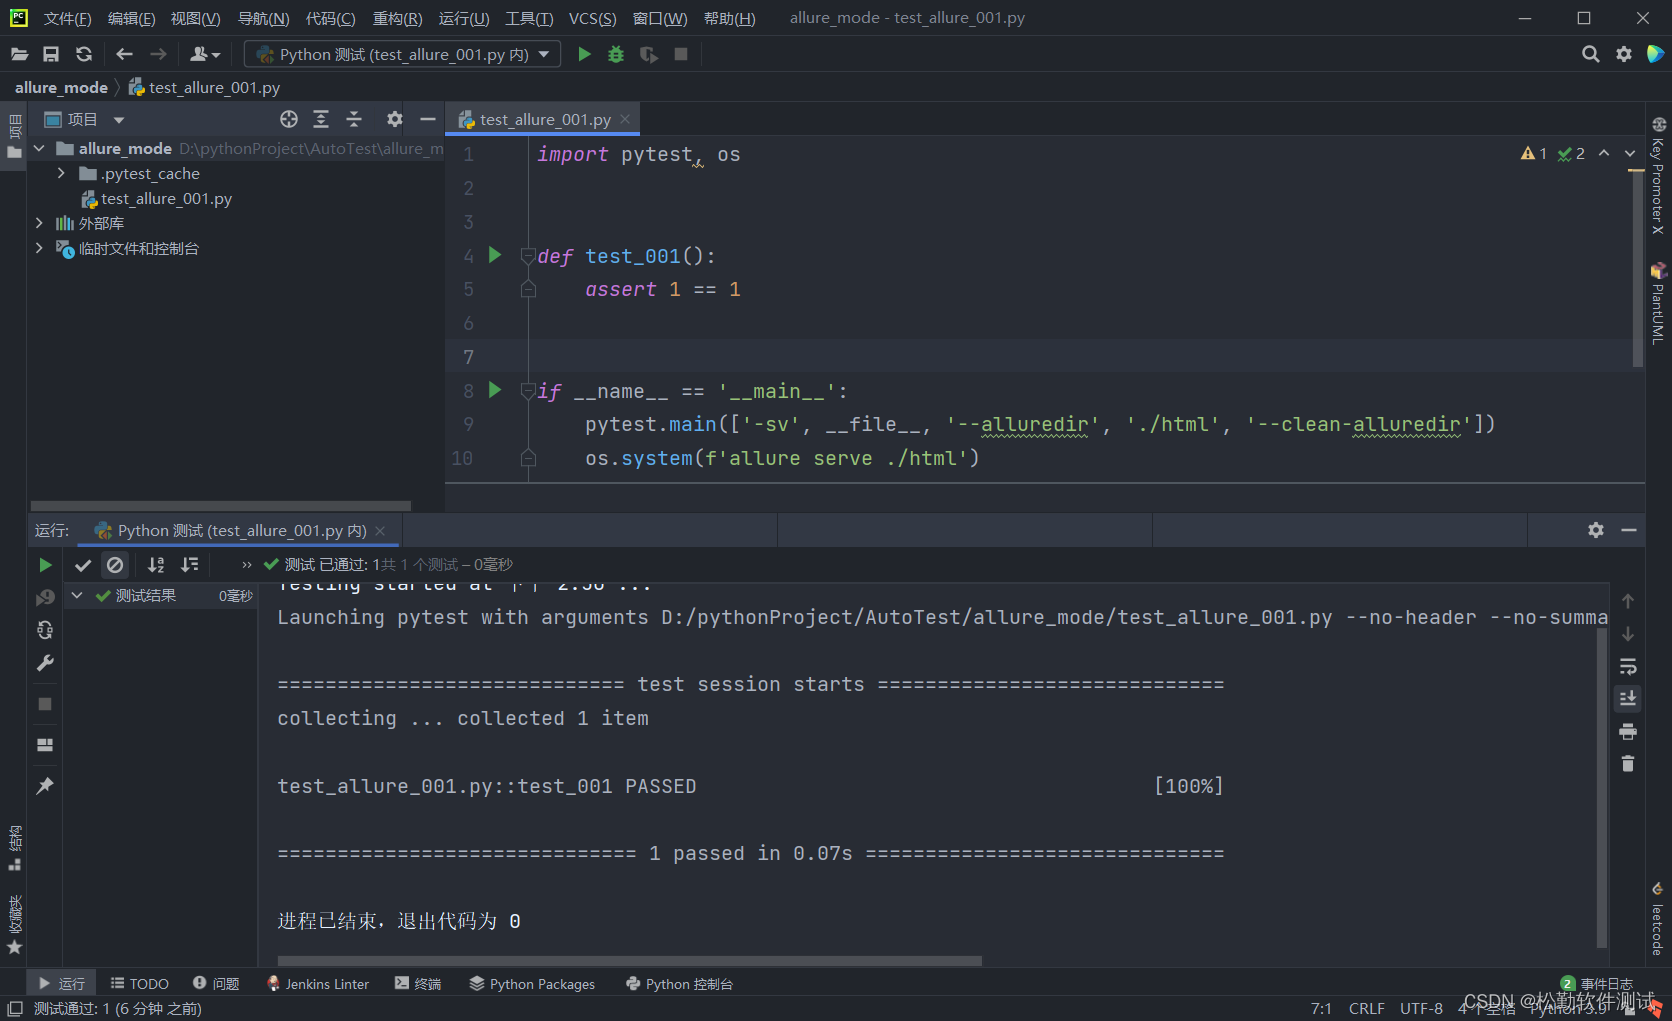Open the Python Packages tool window
Viewport: 1672px width, 1021px height.
(532, 984)
